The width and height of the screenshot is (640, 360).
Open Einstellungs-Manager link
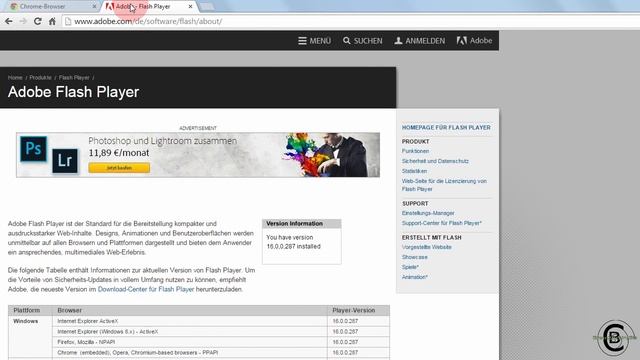[x=428, y=213]
